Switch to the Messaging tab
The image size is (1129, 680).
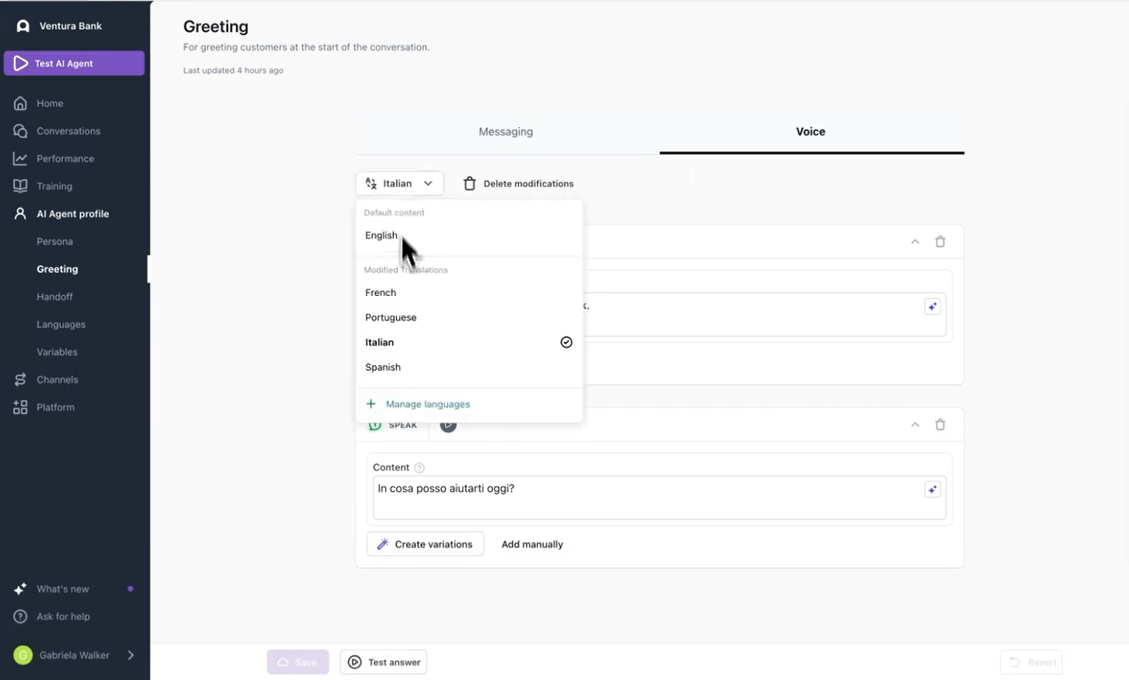point(505,131)
